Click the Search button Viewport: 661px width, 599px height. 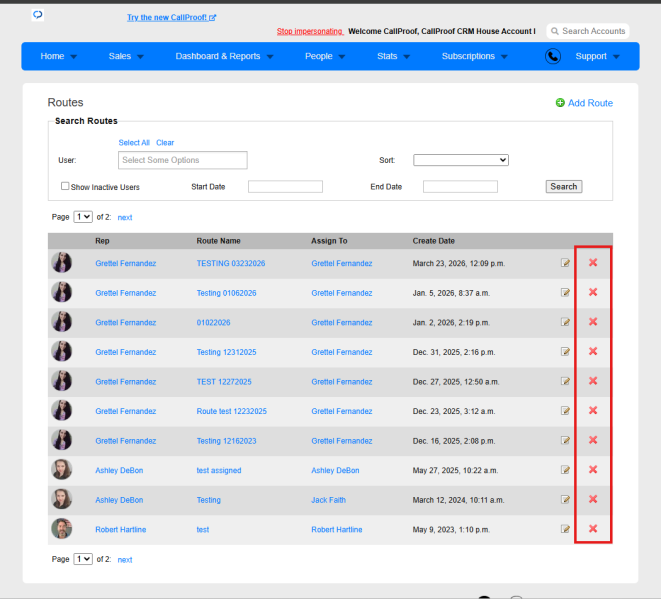tap(564, 187)
